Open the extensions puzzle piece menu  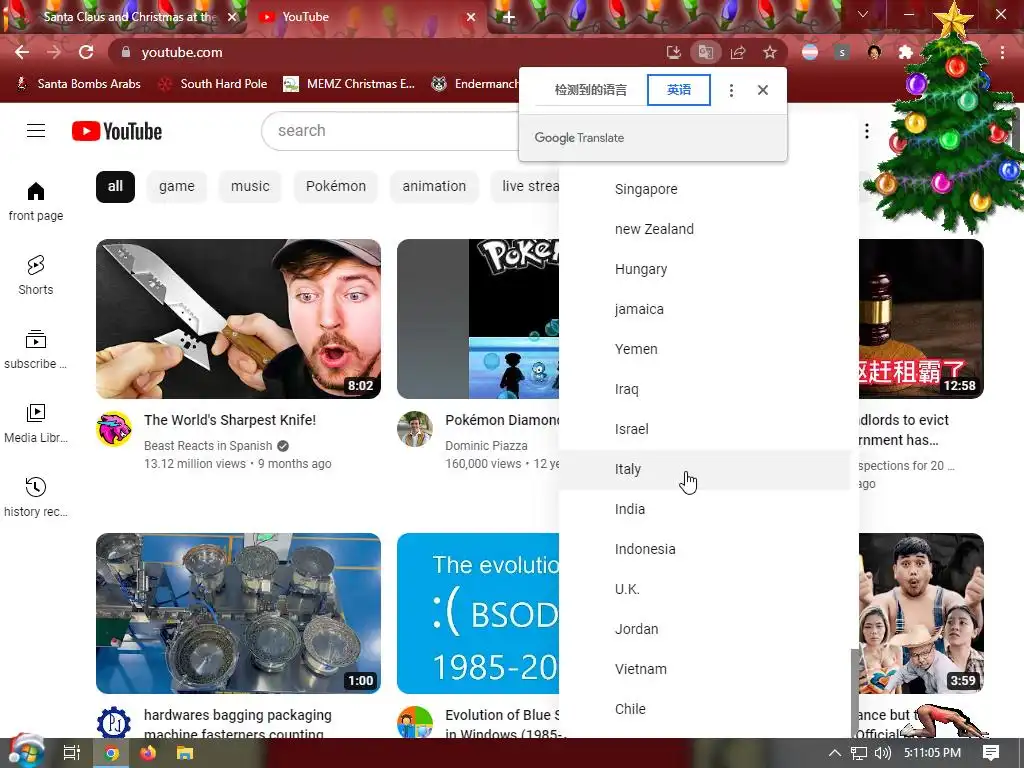pyautogui.click(x=906, y=52)
